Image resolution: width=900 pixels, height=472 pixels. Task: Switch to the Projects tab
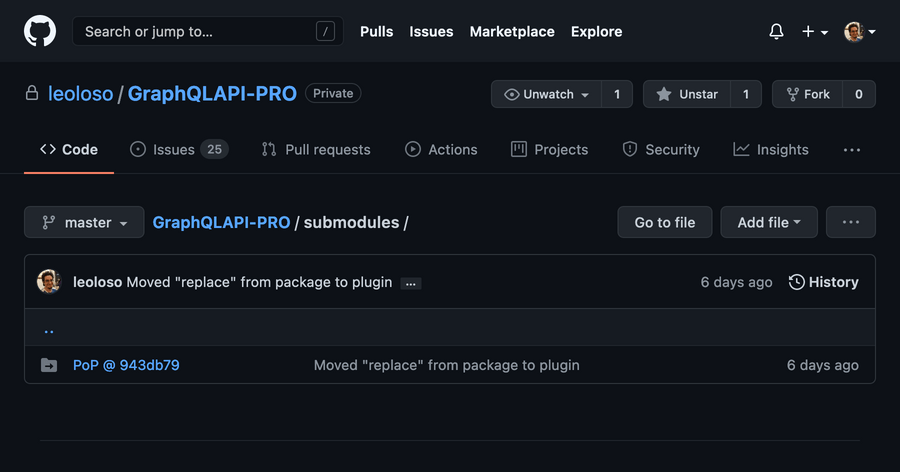549,150
